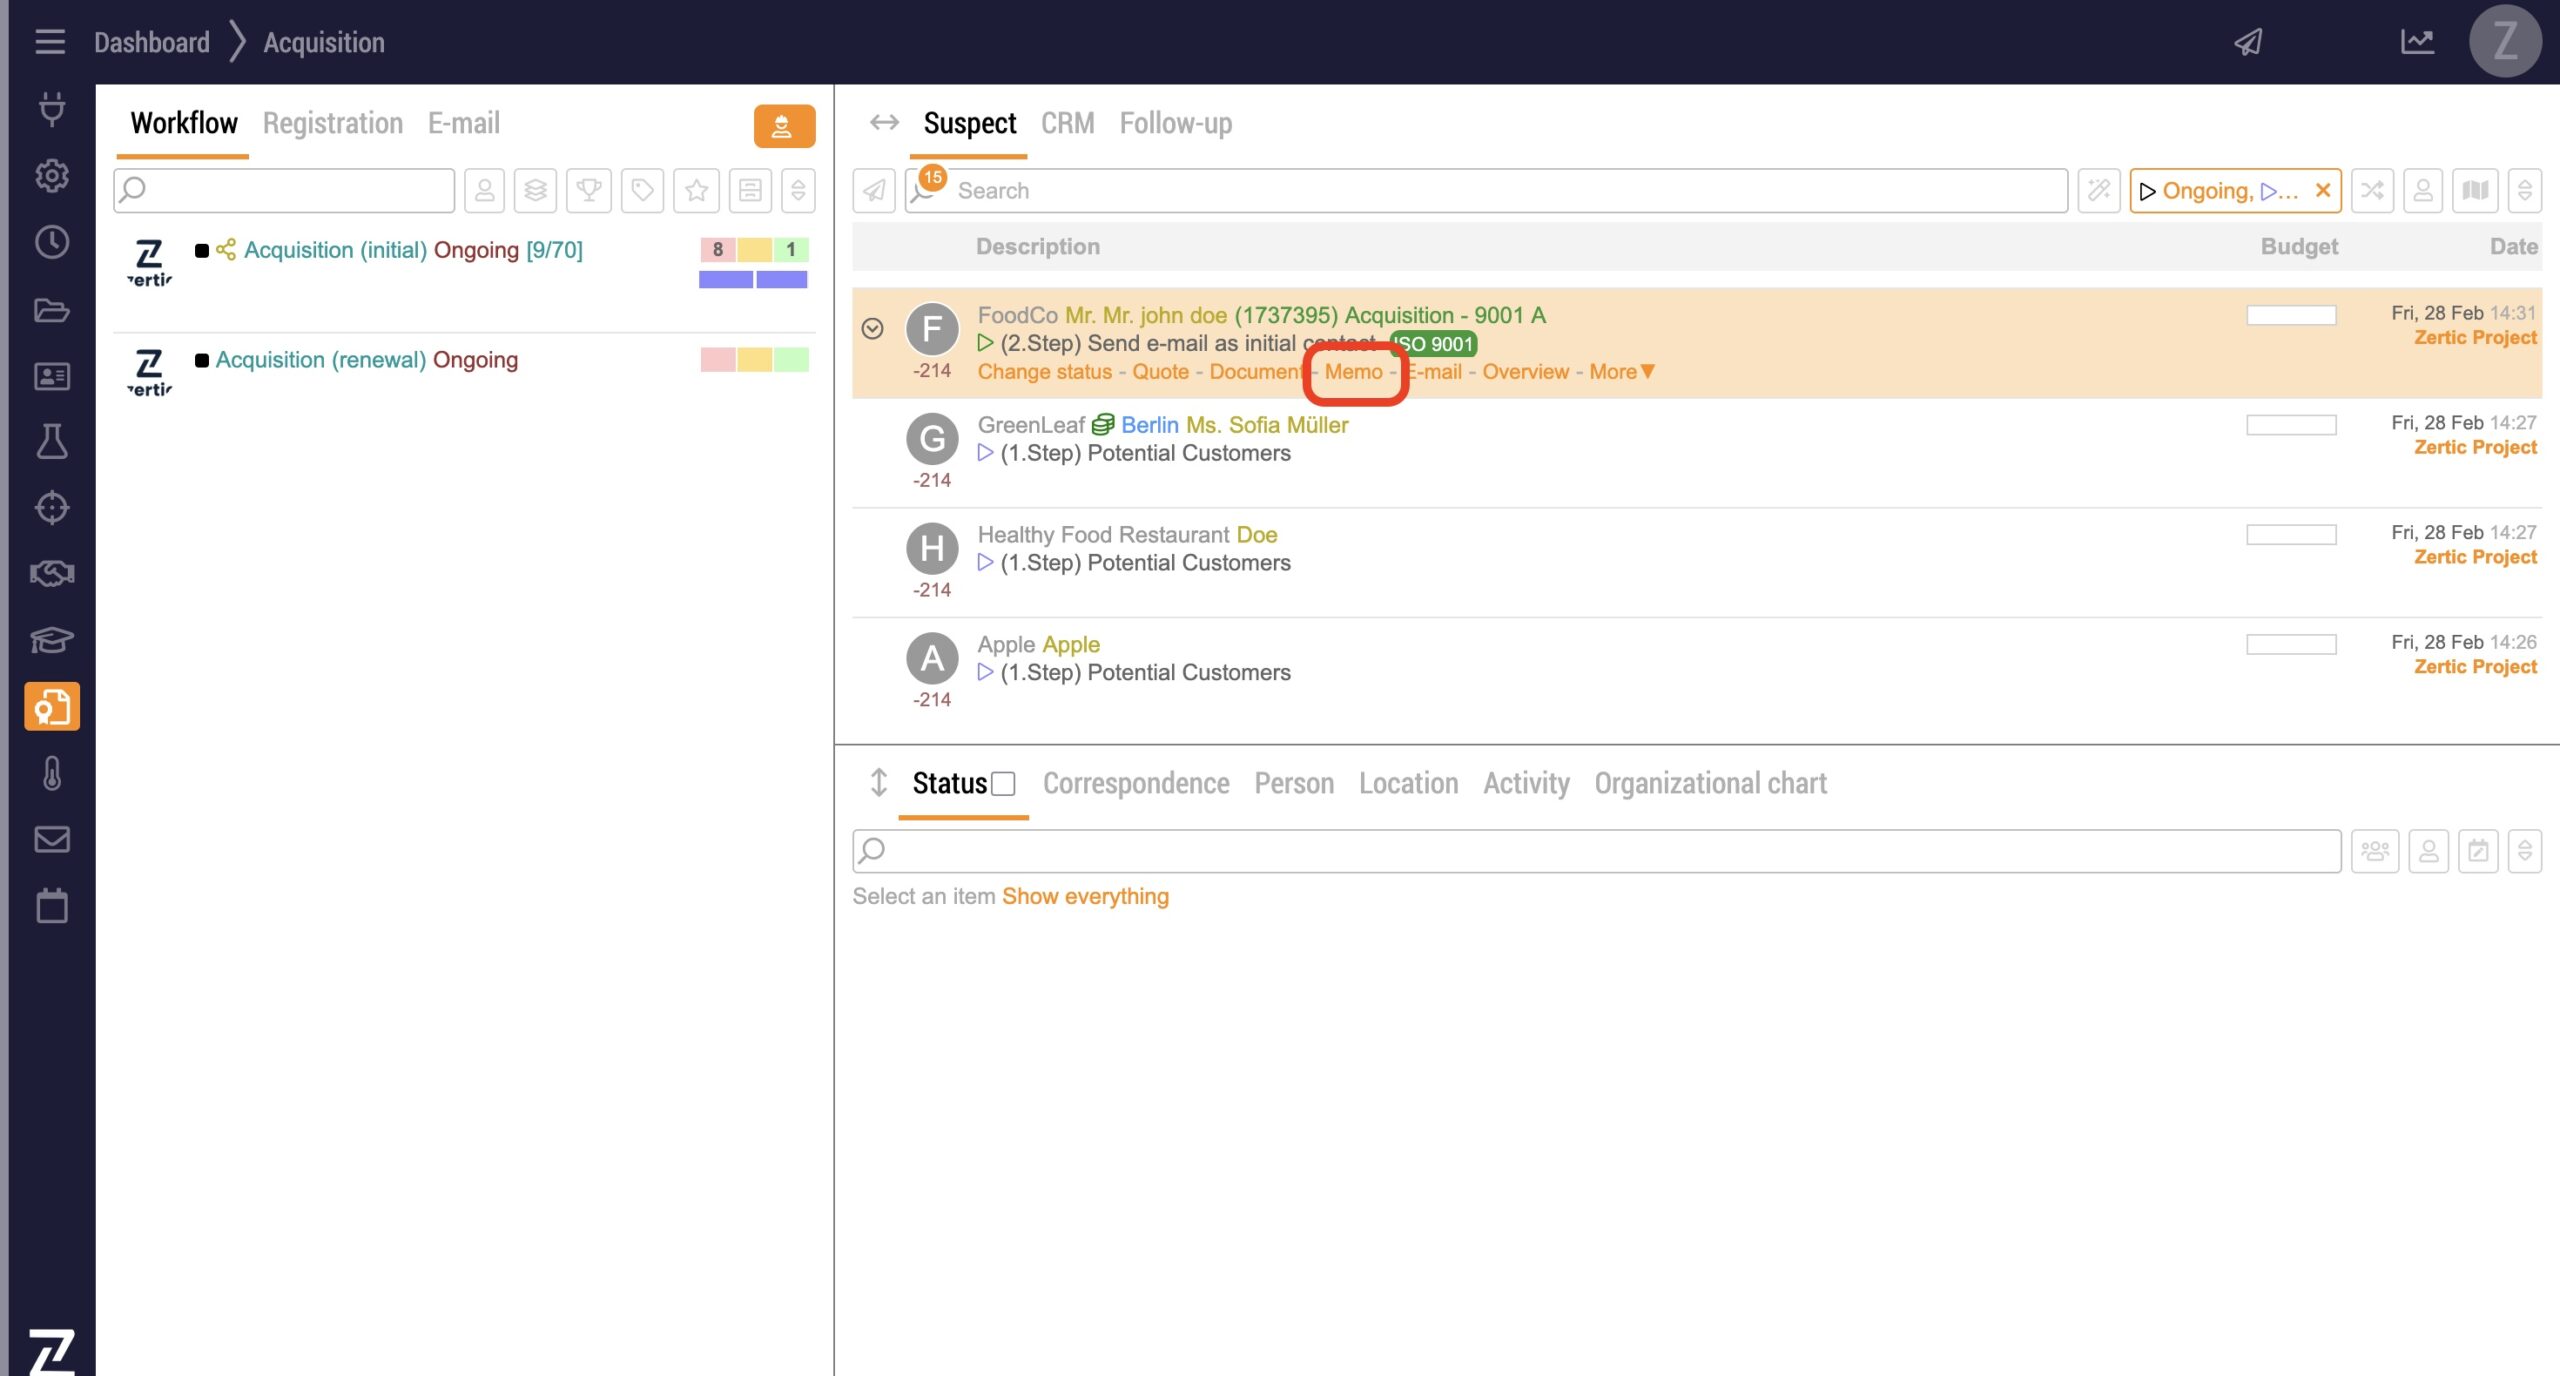Click the map view icon in Suspect toolbar
2560x1376 pixels.
pos(2475,190)
